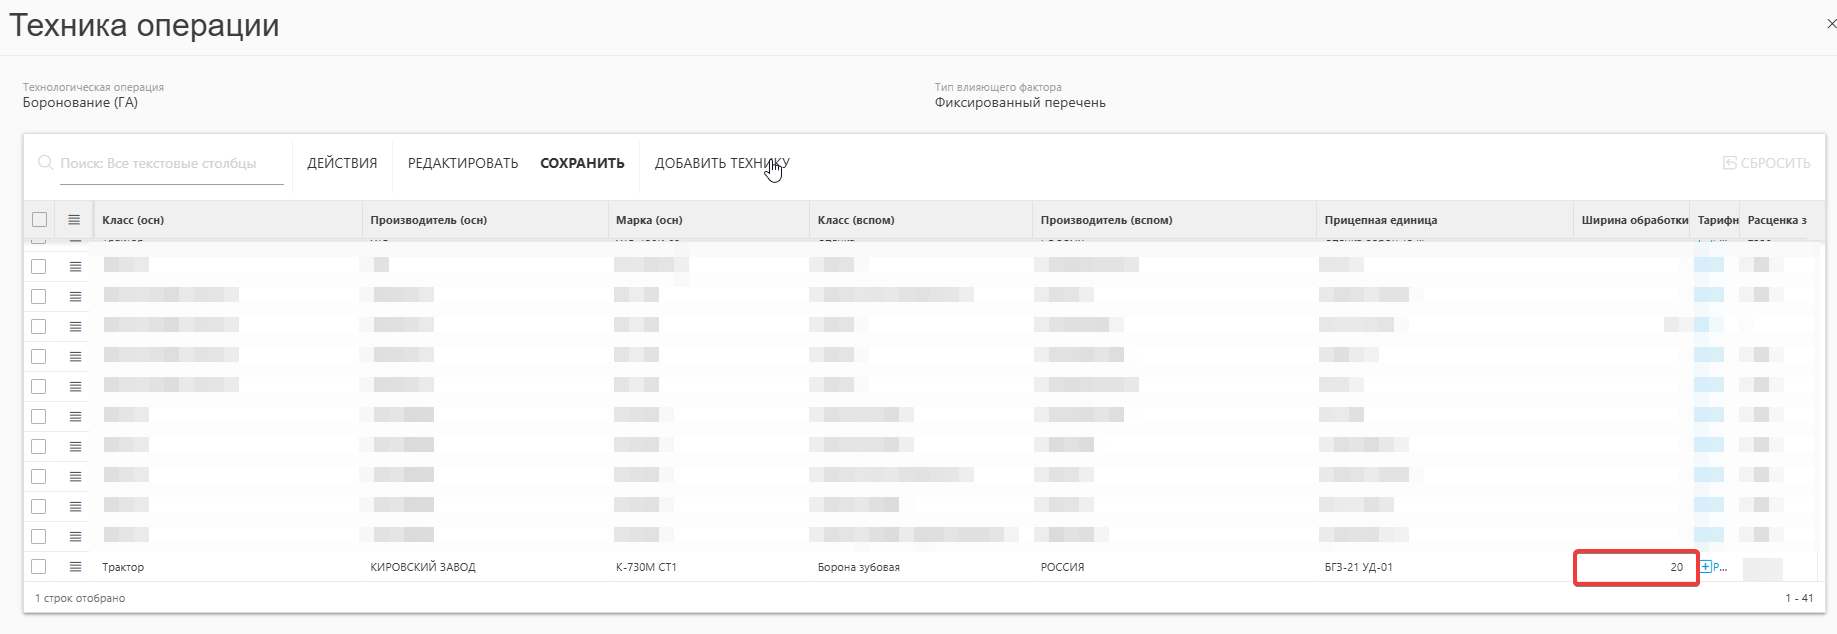Click the СБРОСИТЬ reset icon

pos(1729,163)
